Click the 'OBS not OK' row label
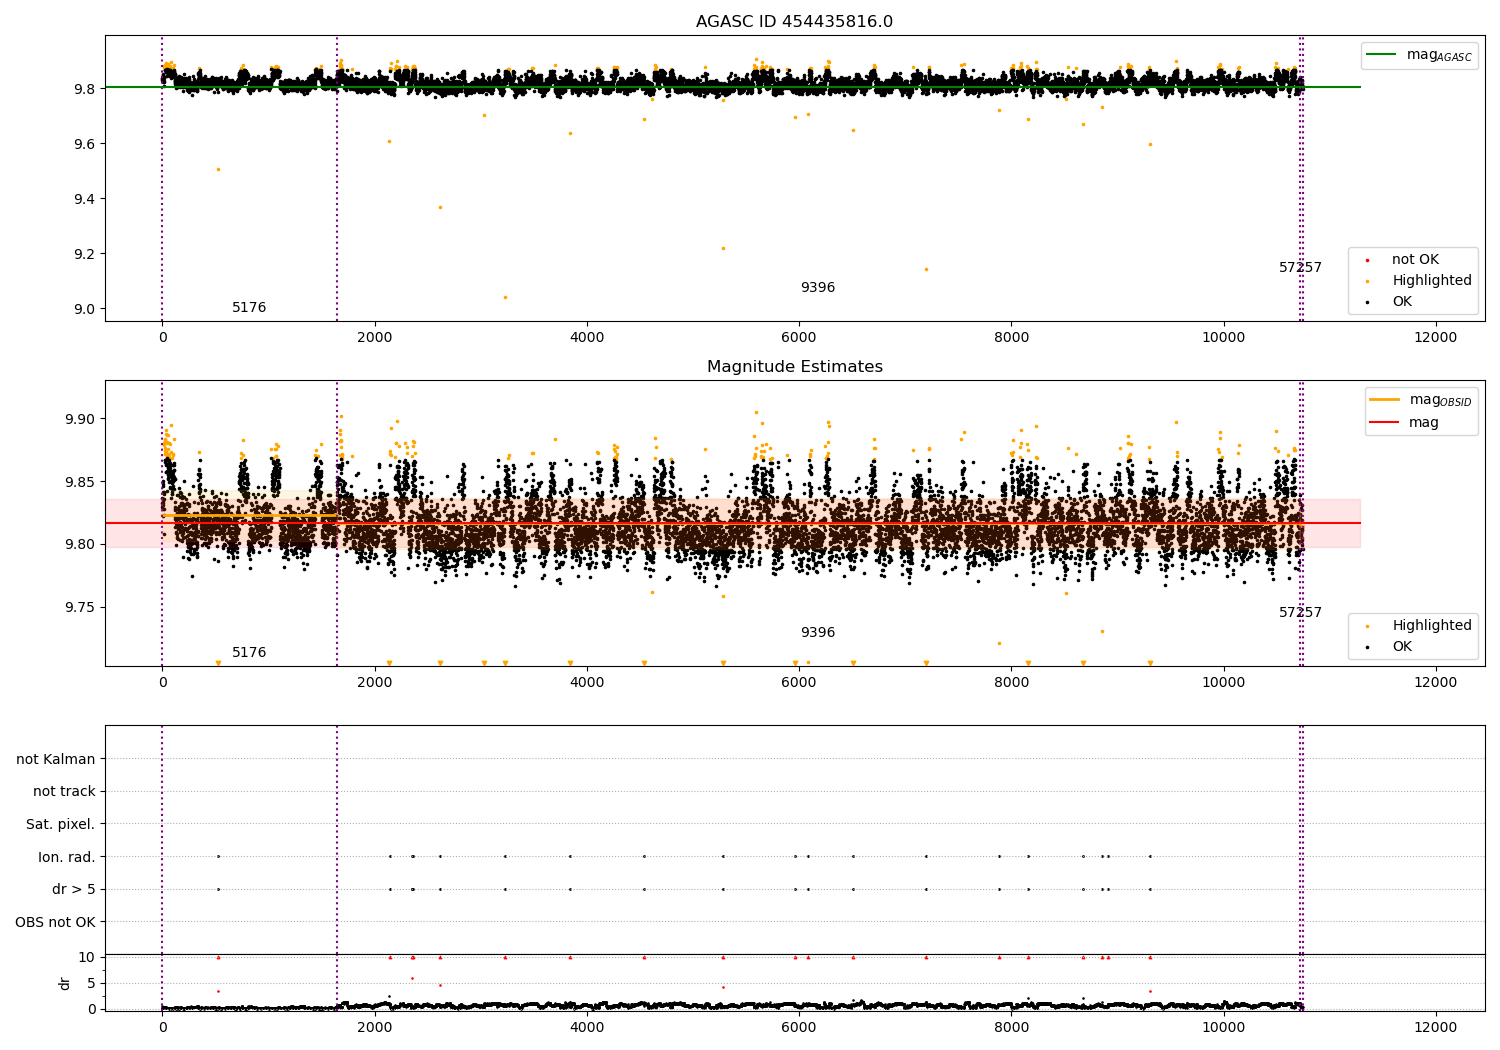This screenshot has height=1050, width=1500. point(55,922)
